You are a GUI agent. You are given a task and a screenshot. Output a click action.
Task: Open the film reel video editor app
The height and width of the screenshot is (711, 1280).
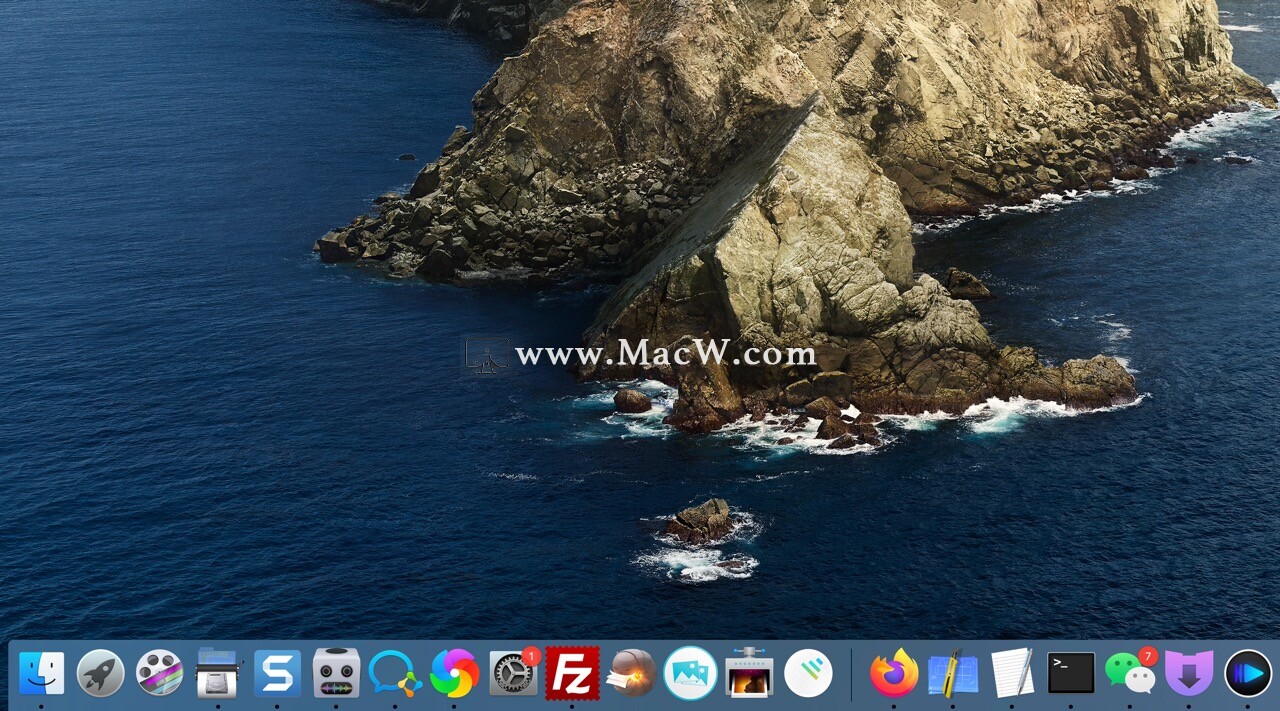159,673
